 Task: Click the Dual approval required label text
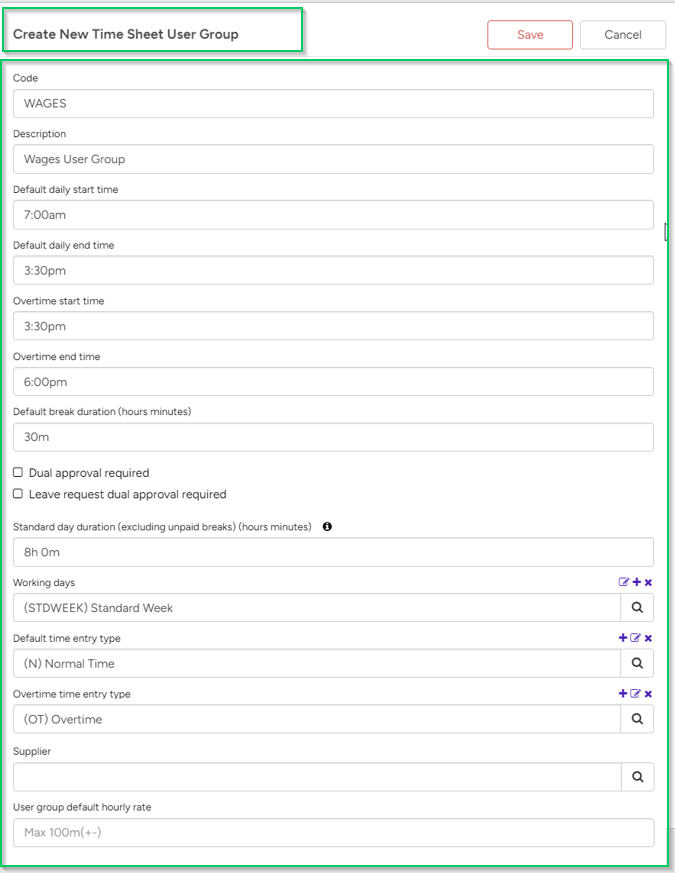click(x=89, y=473)
